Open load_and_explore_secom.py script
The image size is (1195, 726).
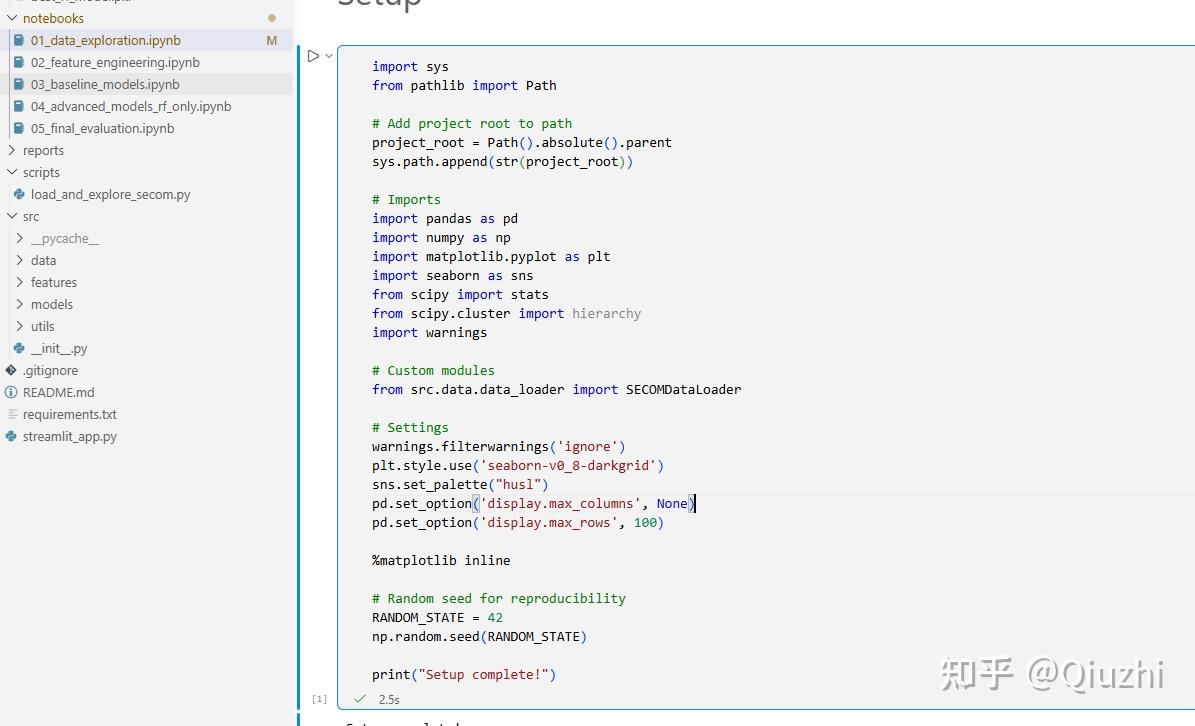pyautogui.click(x=111, y=194)
